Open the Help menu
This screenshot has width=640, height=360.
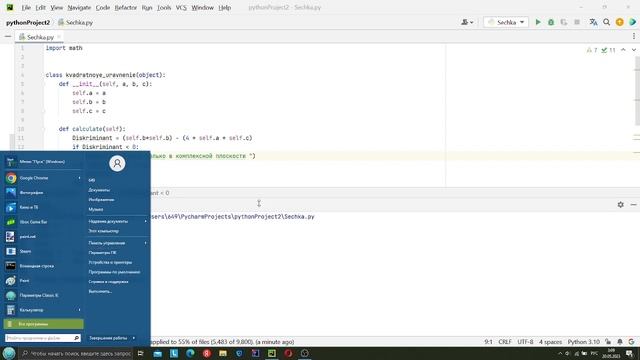pos(224,7)
